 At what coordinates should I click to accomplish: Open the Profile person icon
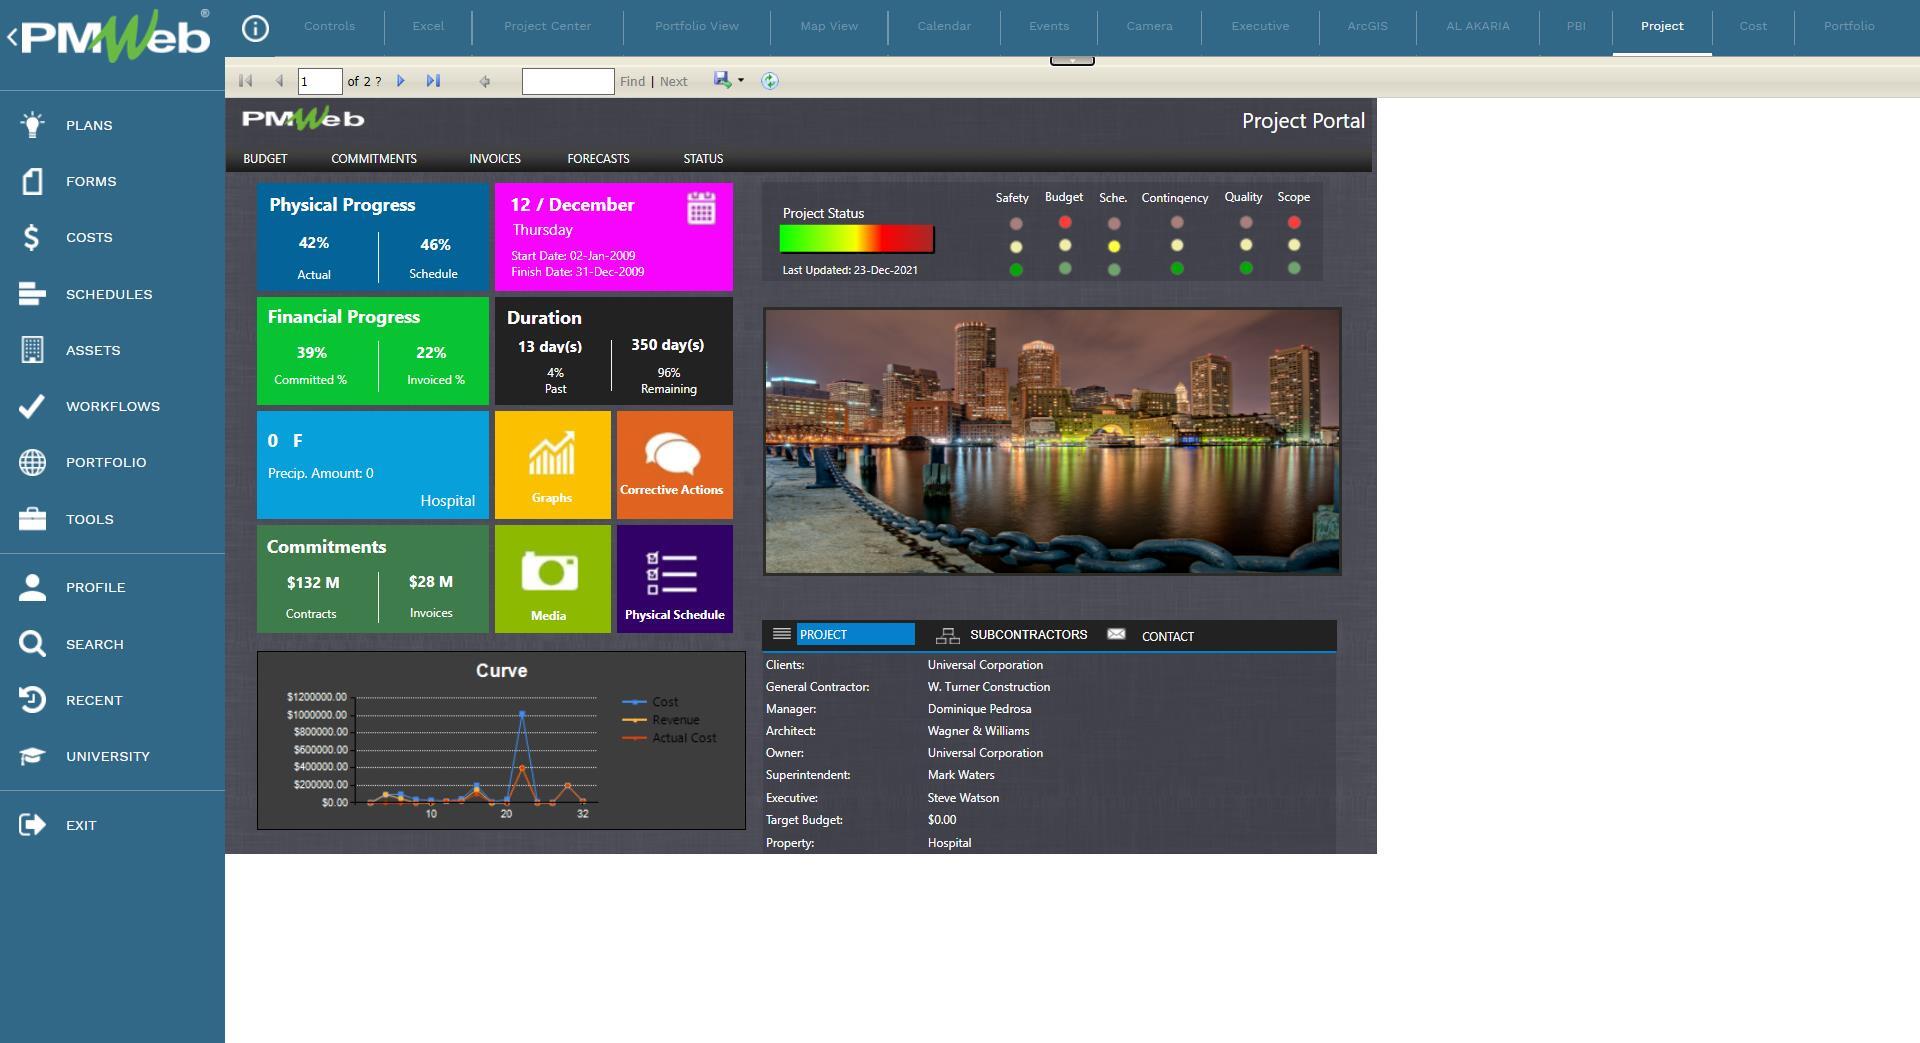(x=32, y=587)
